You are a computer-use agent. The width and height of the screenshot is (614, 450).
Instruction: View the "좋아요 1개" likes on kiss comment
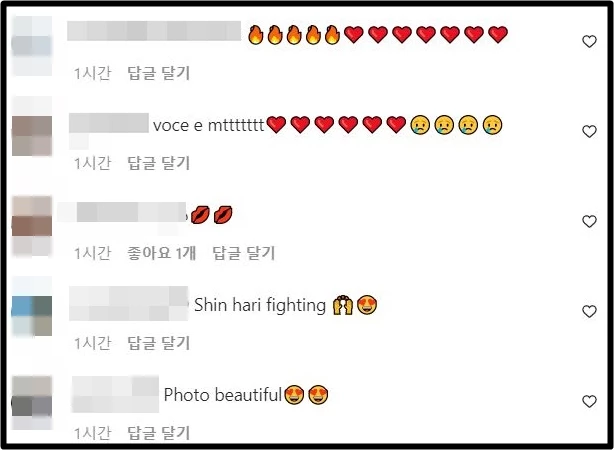coord(161,253)
